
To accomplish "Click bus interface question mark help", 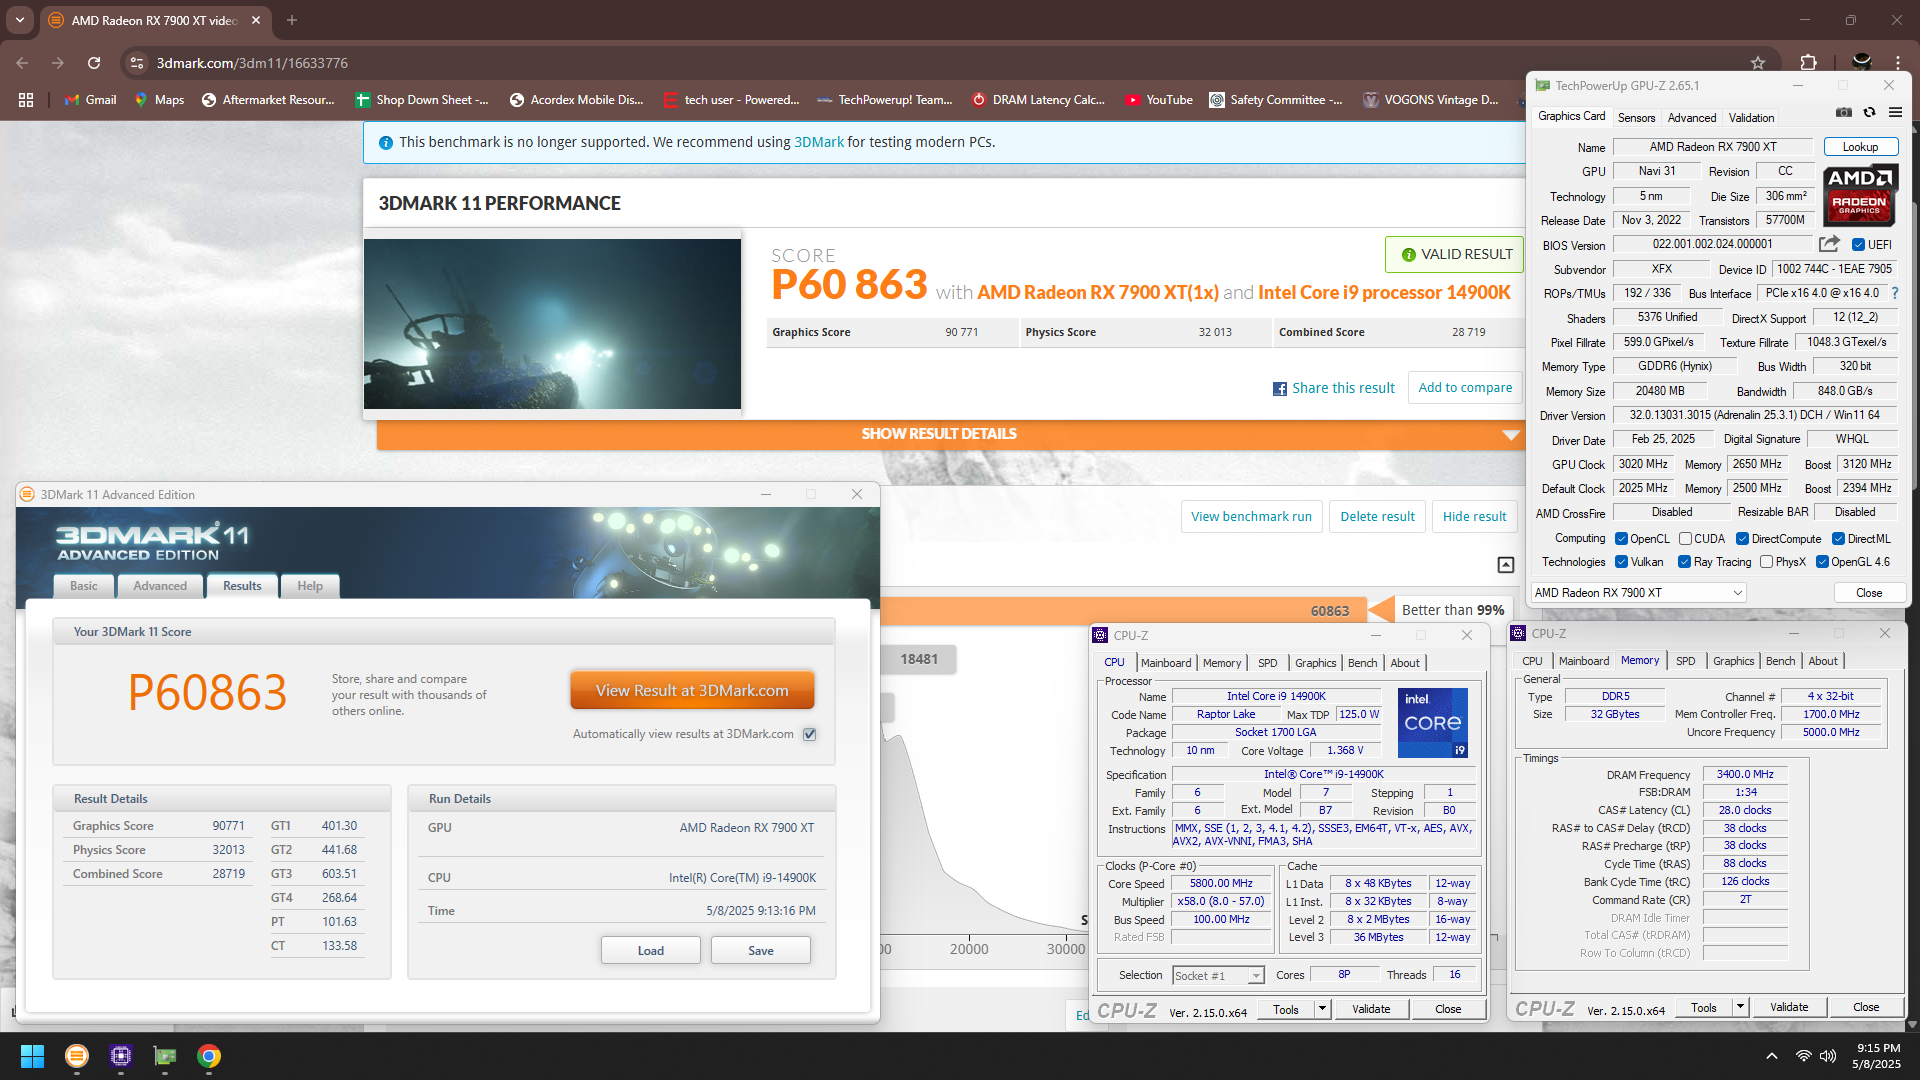I will coord(1895,293).
